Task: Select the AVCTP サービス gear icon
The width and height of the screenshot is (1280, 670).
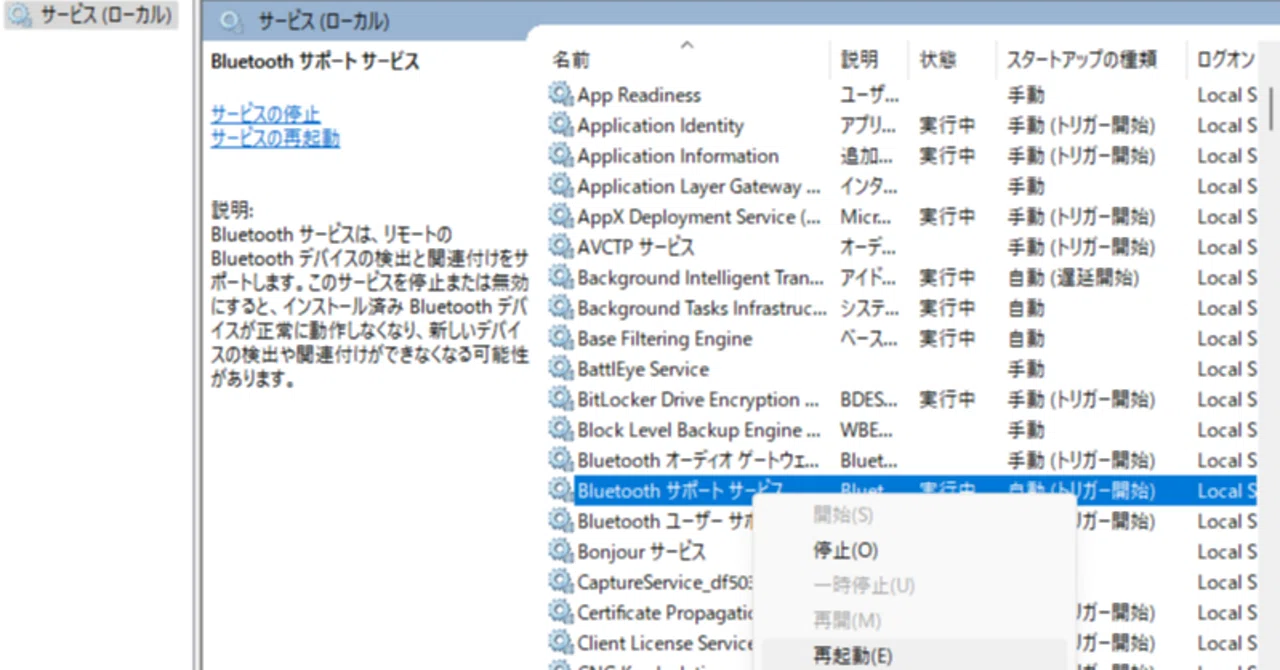Action: [560, 246]
